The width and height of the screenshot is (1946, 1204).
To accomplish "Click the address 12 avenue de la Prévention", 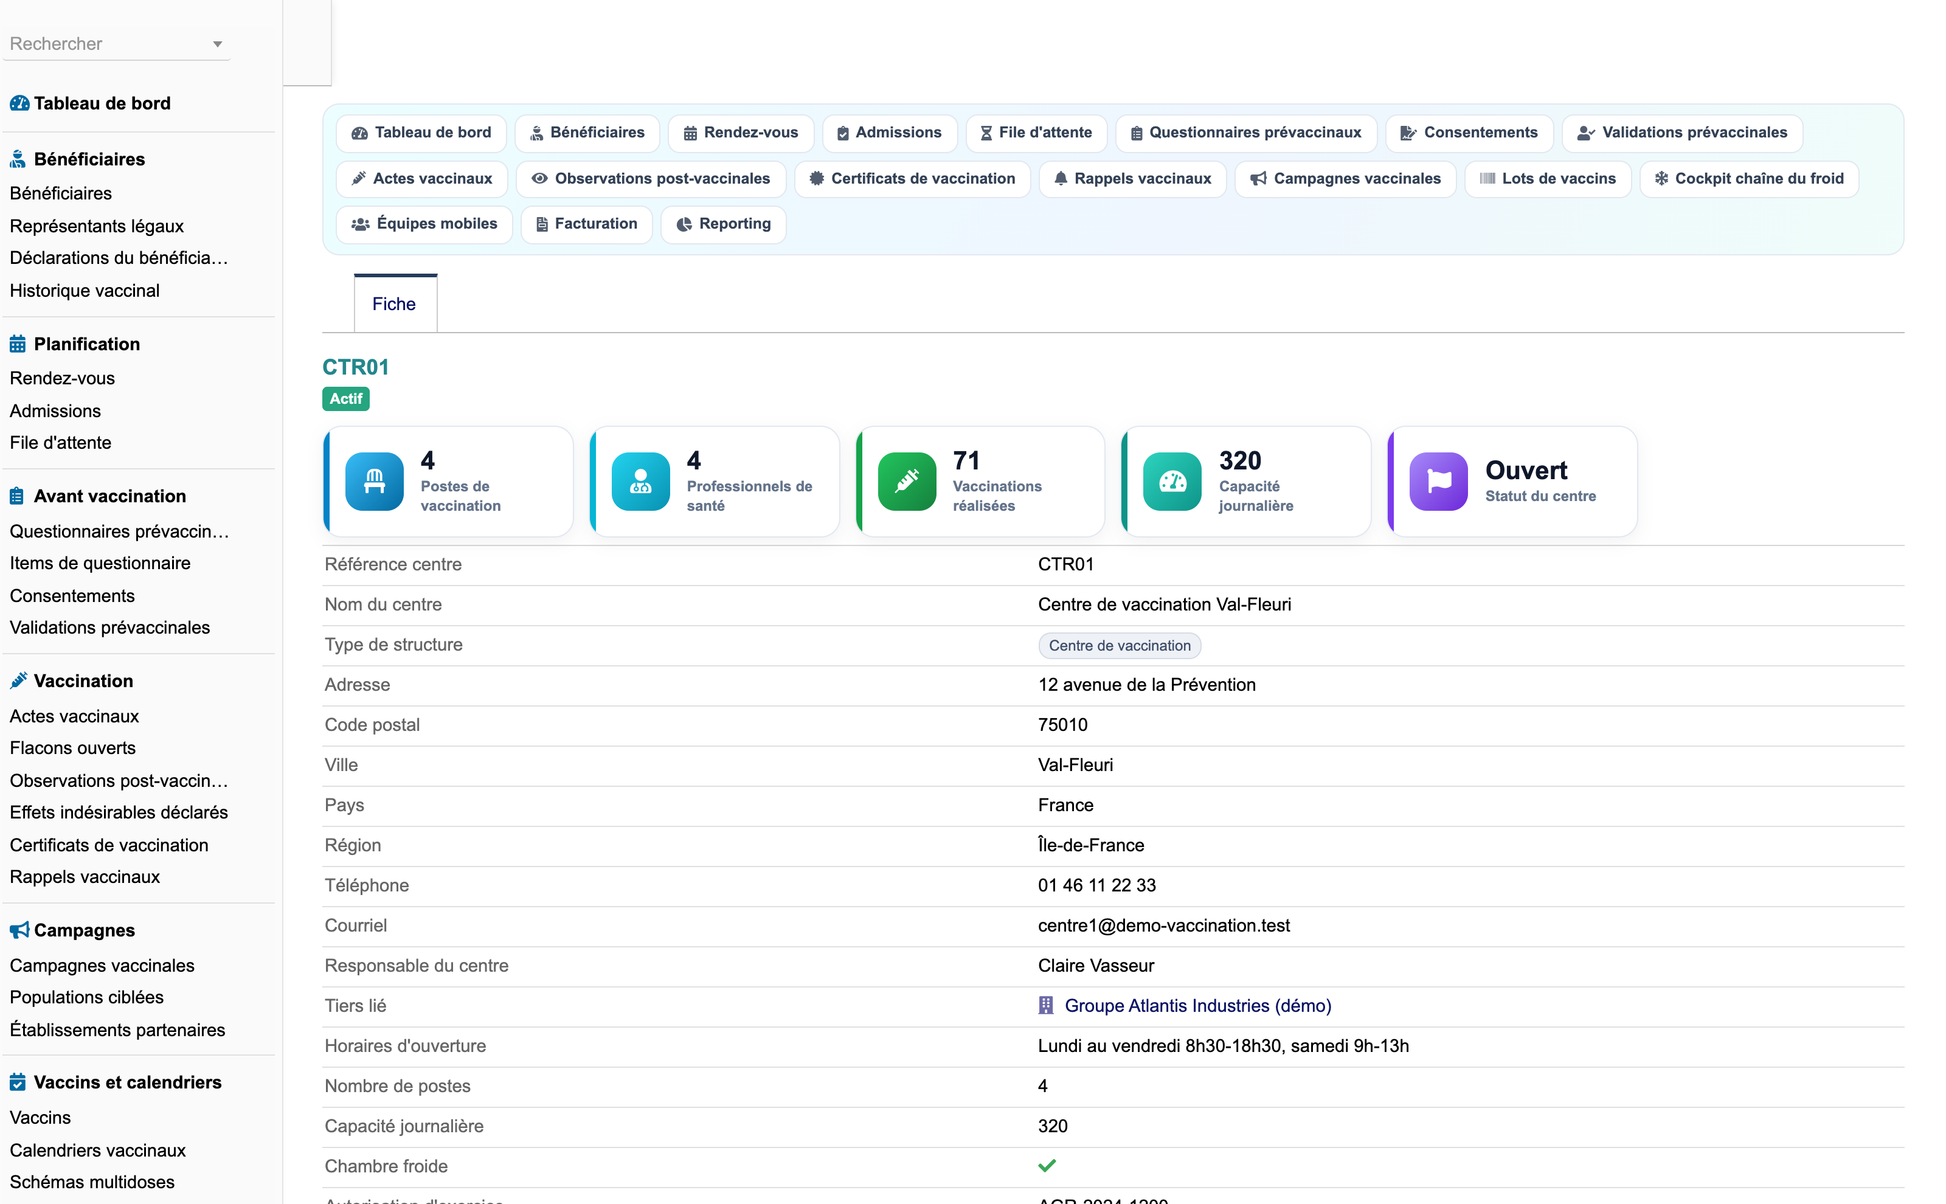I will click(1147, 685).
